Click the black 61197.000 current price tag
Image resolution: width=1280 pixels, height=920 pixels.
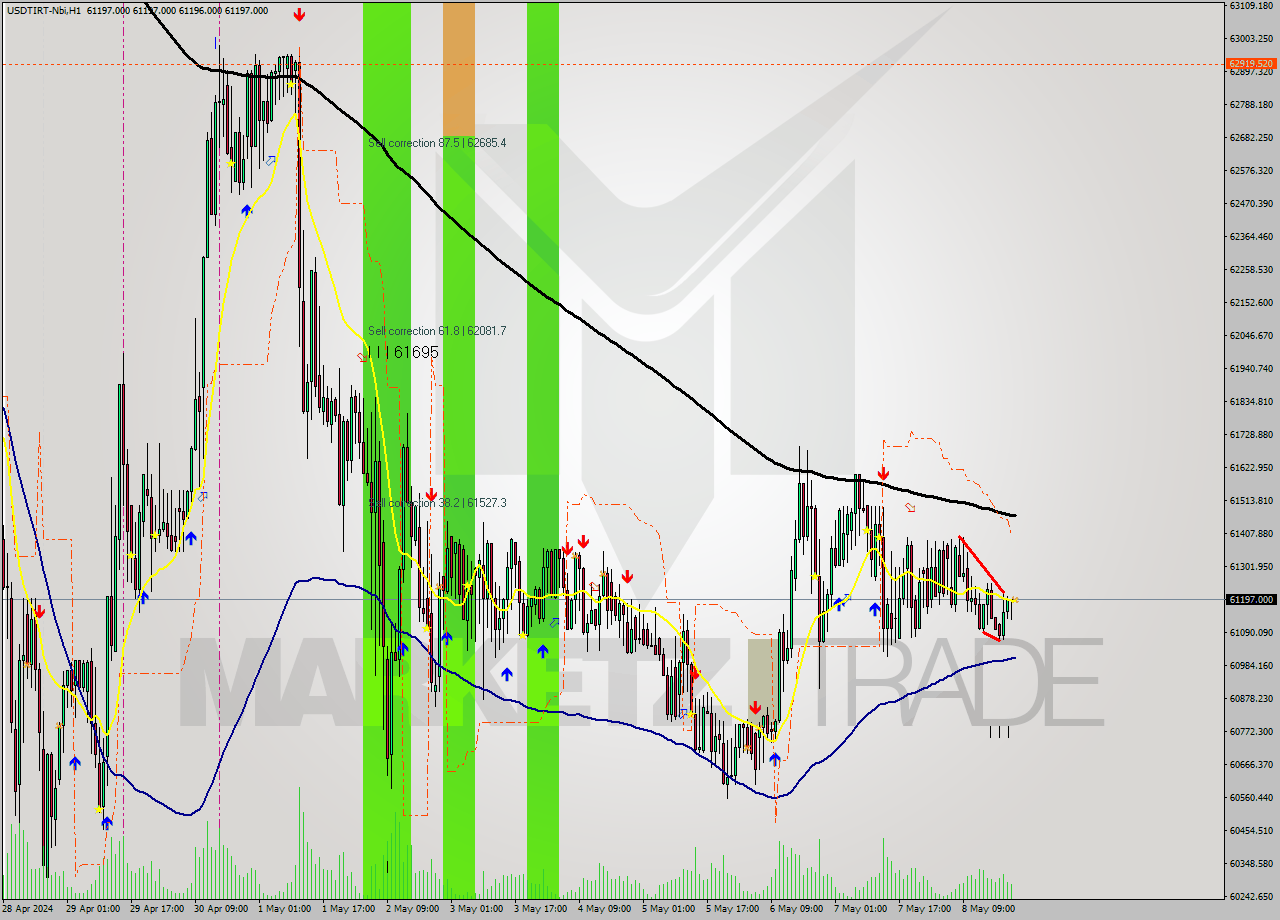pos(1251,600)
